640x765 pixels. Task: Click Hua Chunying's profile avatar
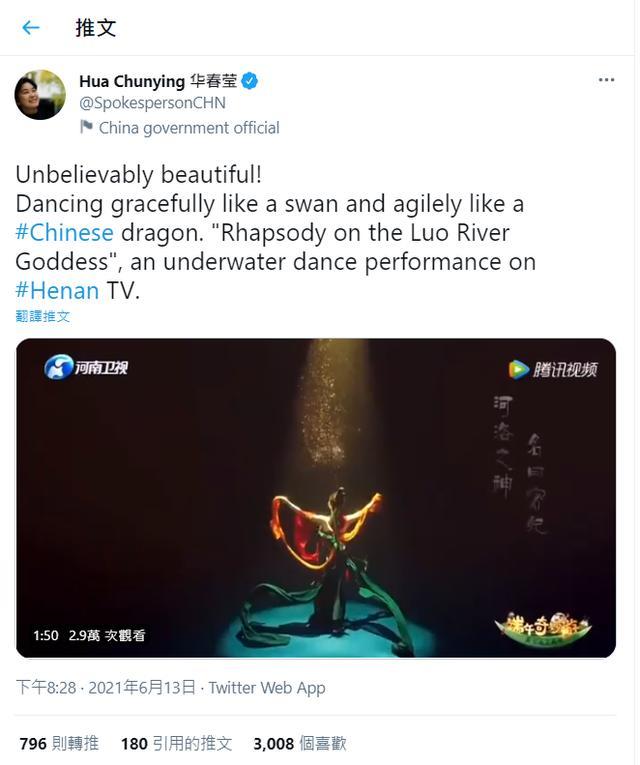click(40, 95)
